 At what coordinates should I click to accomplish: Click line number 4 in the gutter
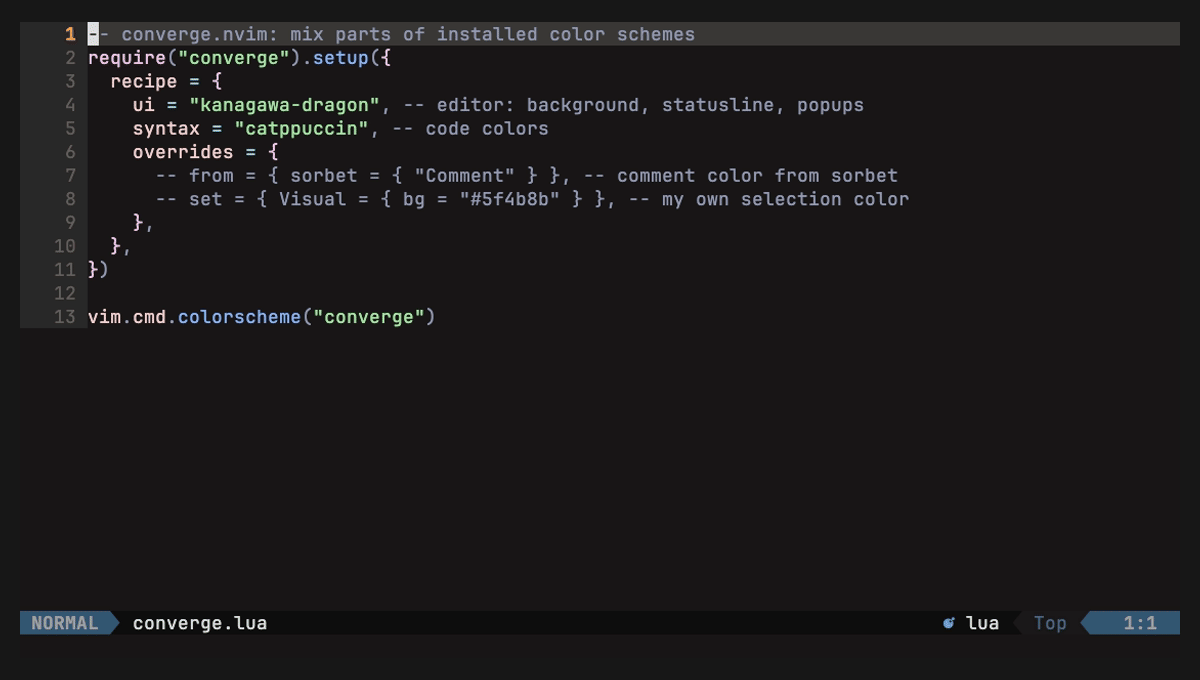pos(70,105)
